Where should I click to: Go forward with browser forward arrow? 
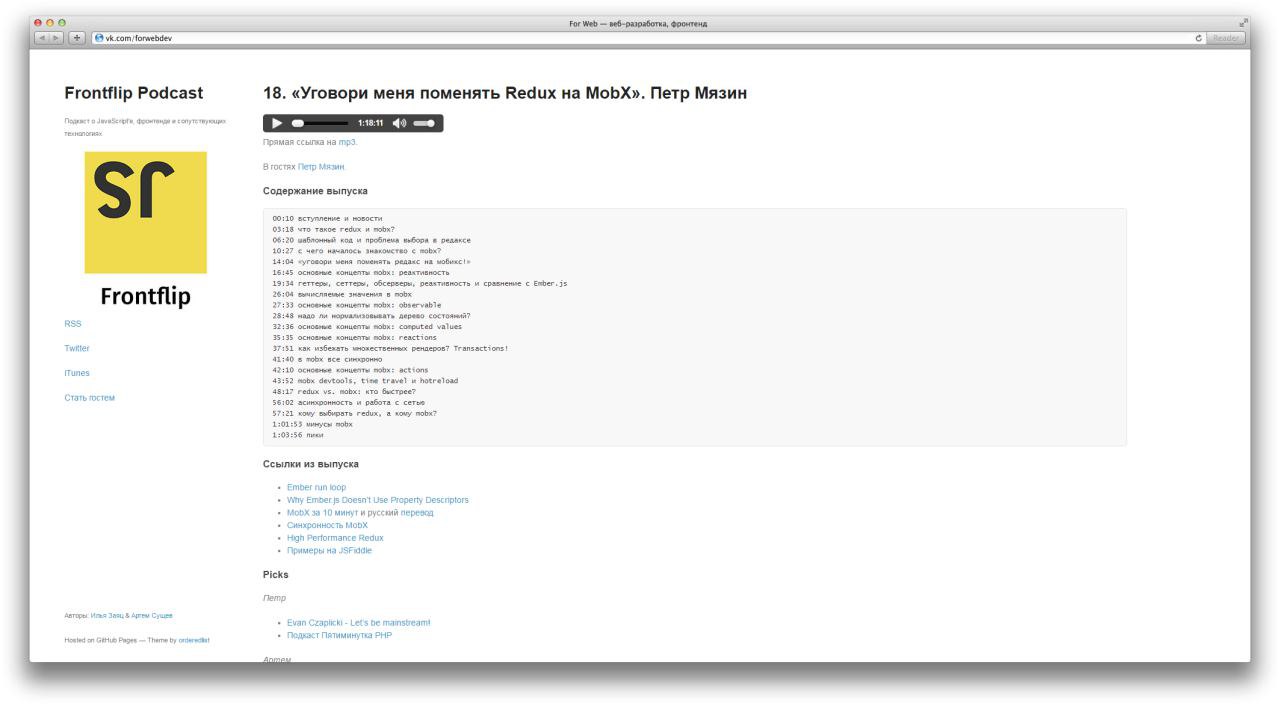pyautogui.click(x=57, y=38)
